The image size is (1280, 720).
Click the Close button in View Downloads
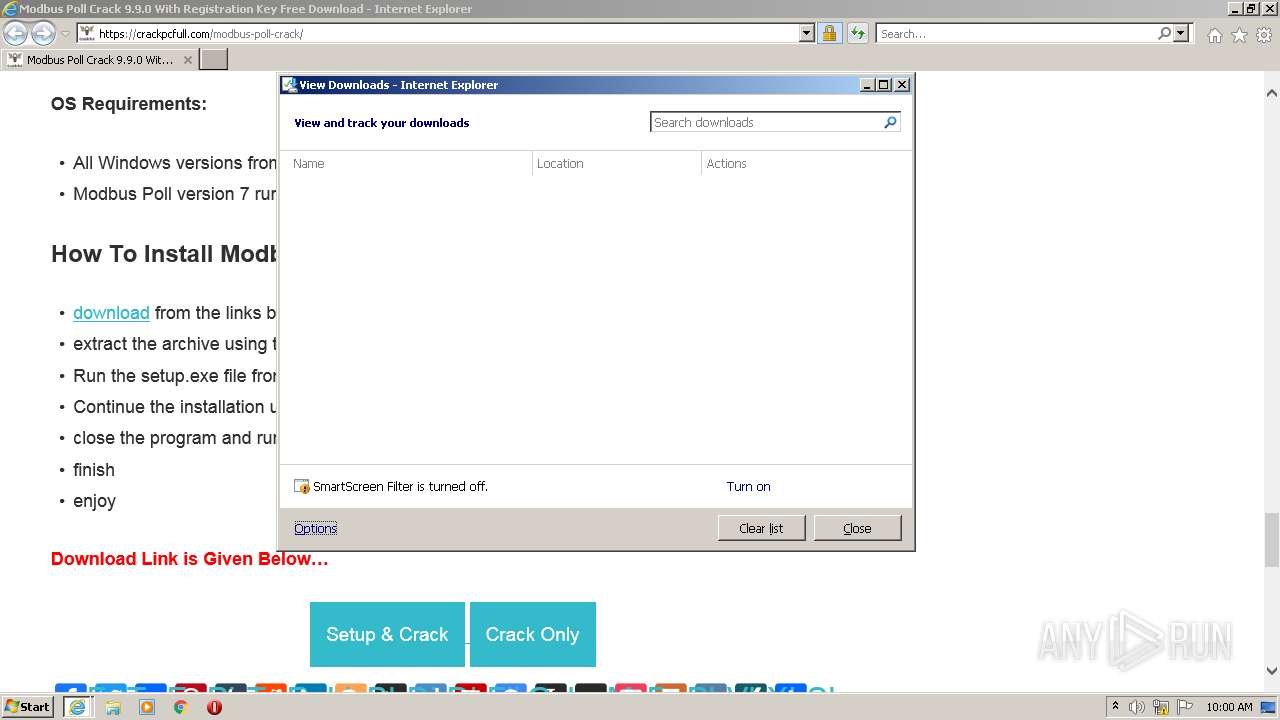coord(857,528)
